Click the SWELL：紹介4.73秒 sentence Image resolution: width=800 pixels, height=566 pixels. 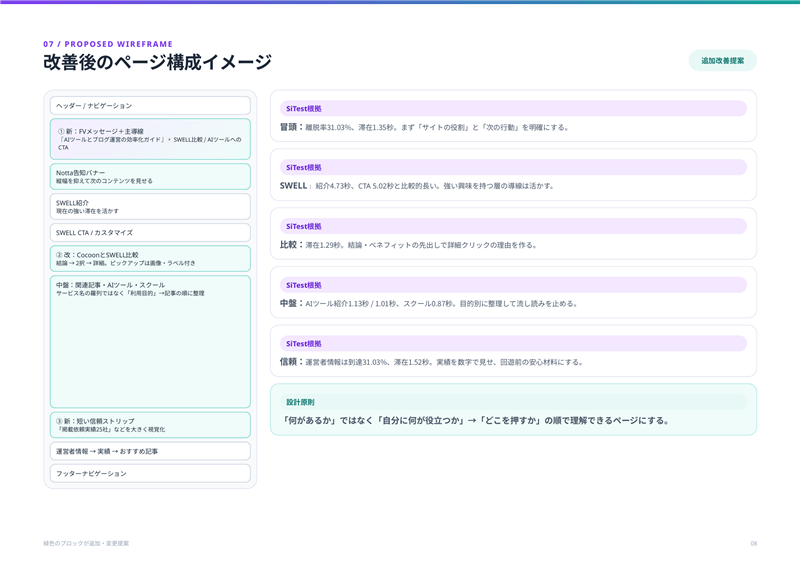417,186
